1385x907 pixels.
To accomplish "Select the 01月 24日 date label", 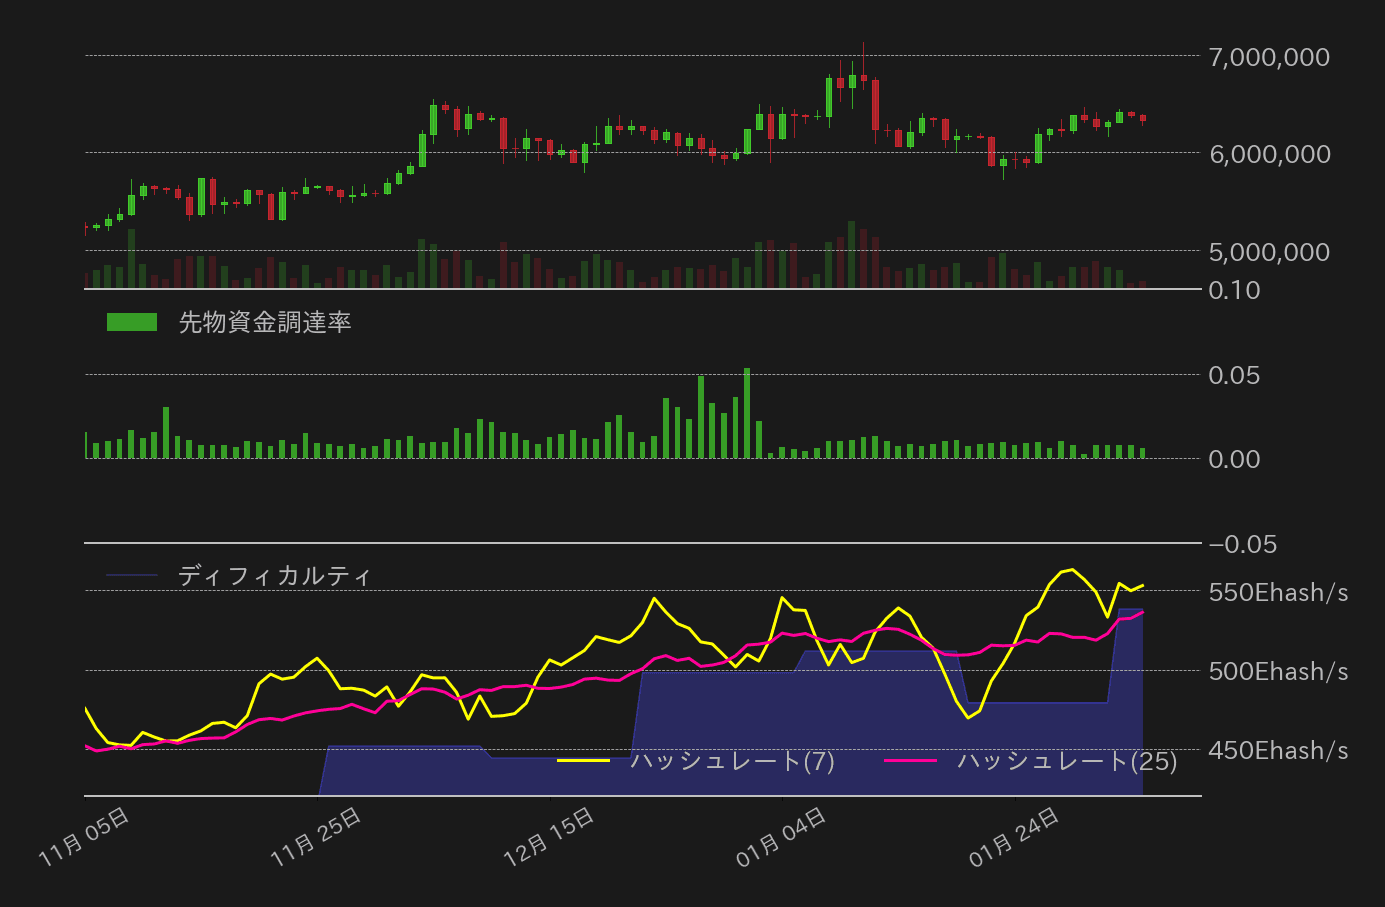I will point(1015,838).
